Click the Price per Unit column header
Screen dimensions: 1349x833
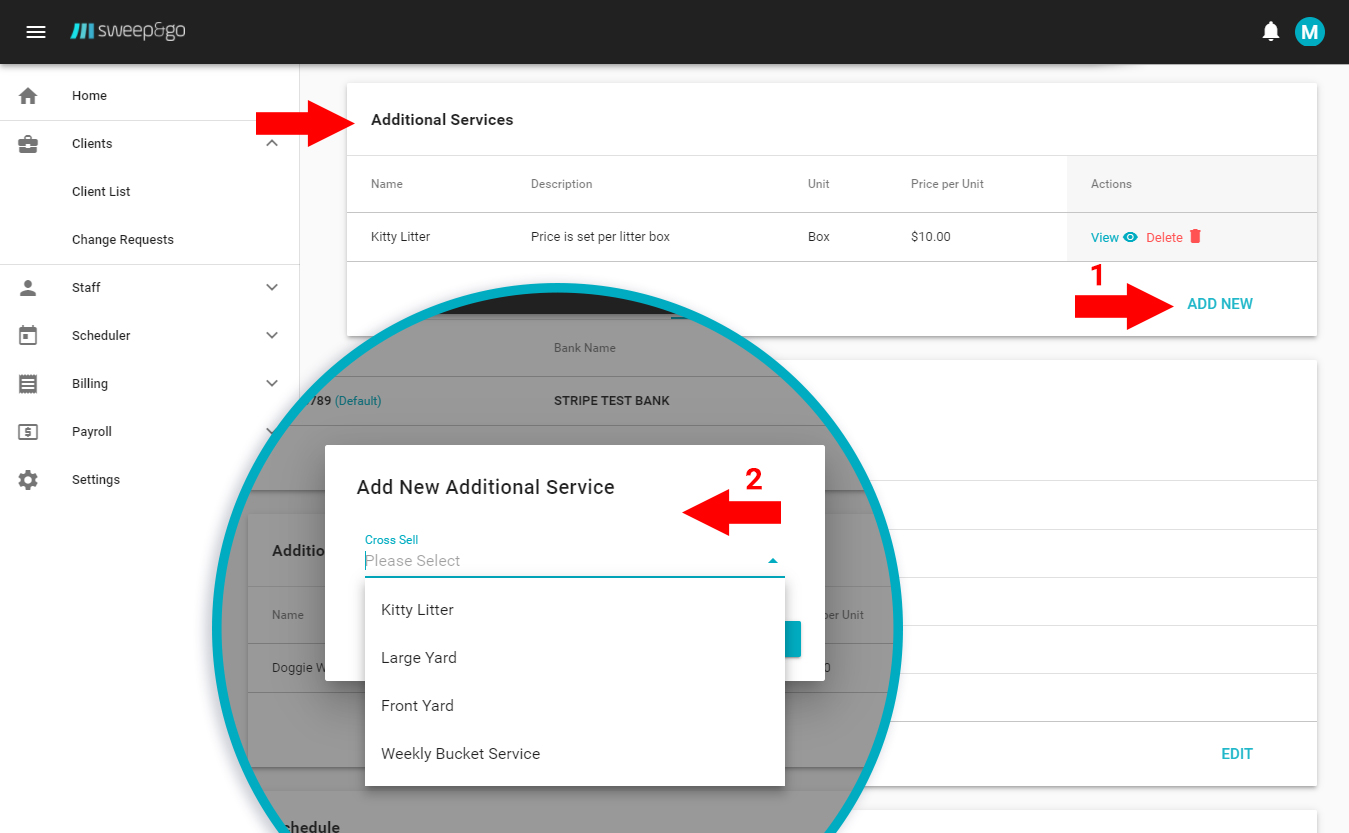point(947,184)
